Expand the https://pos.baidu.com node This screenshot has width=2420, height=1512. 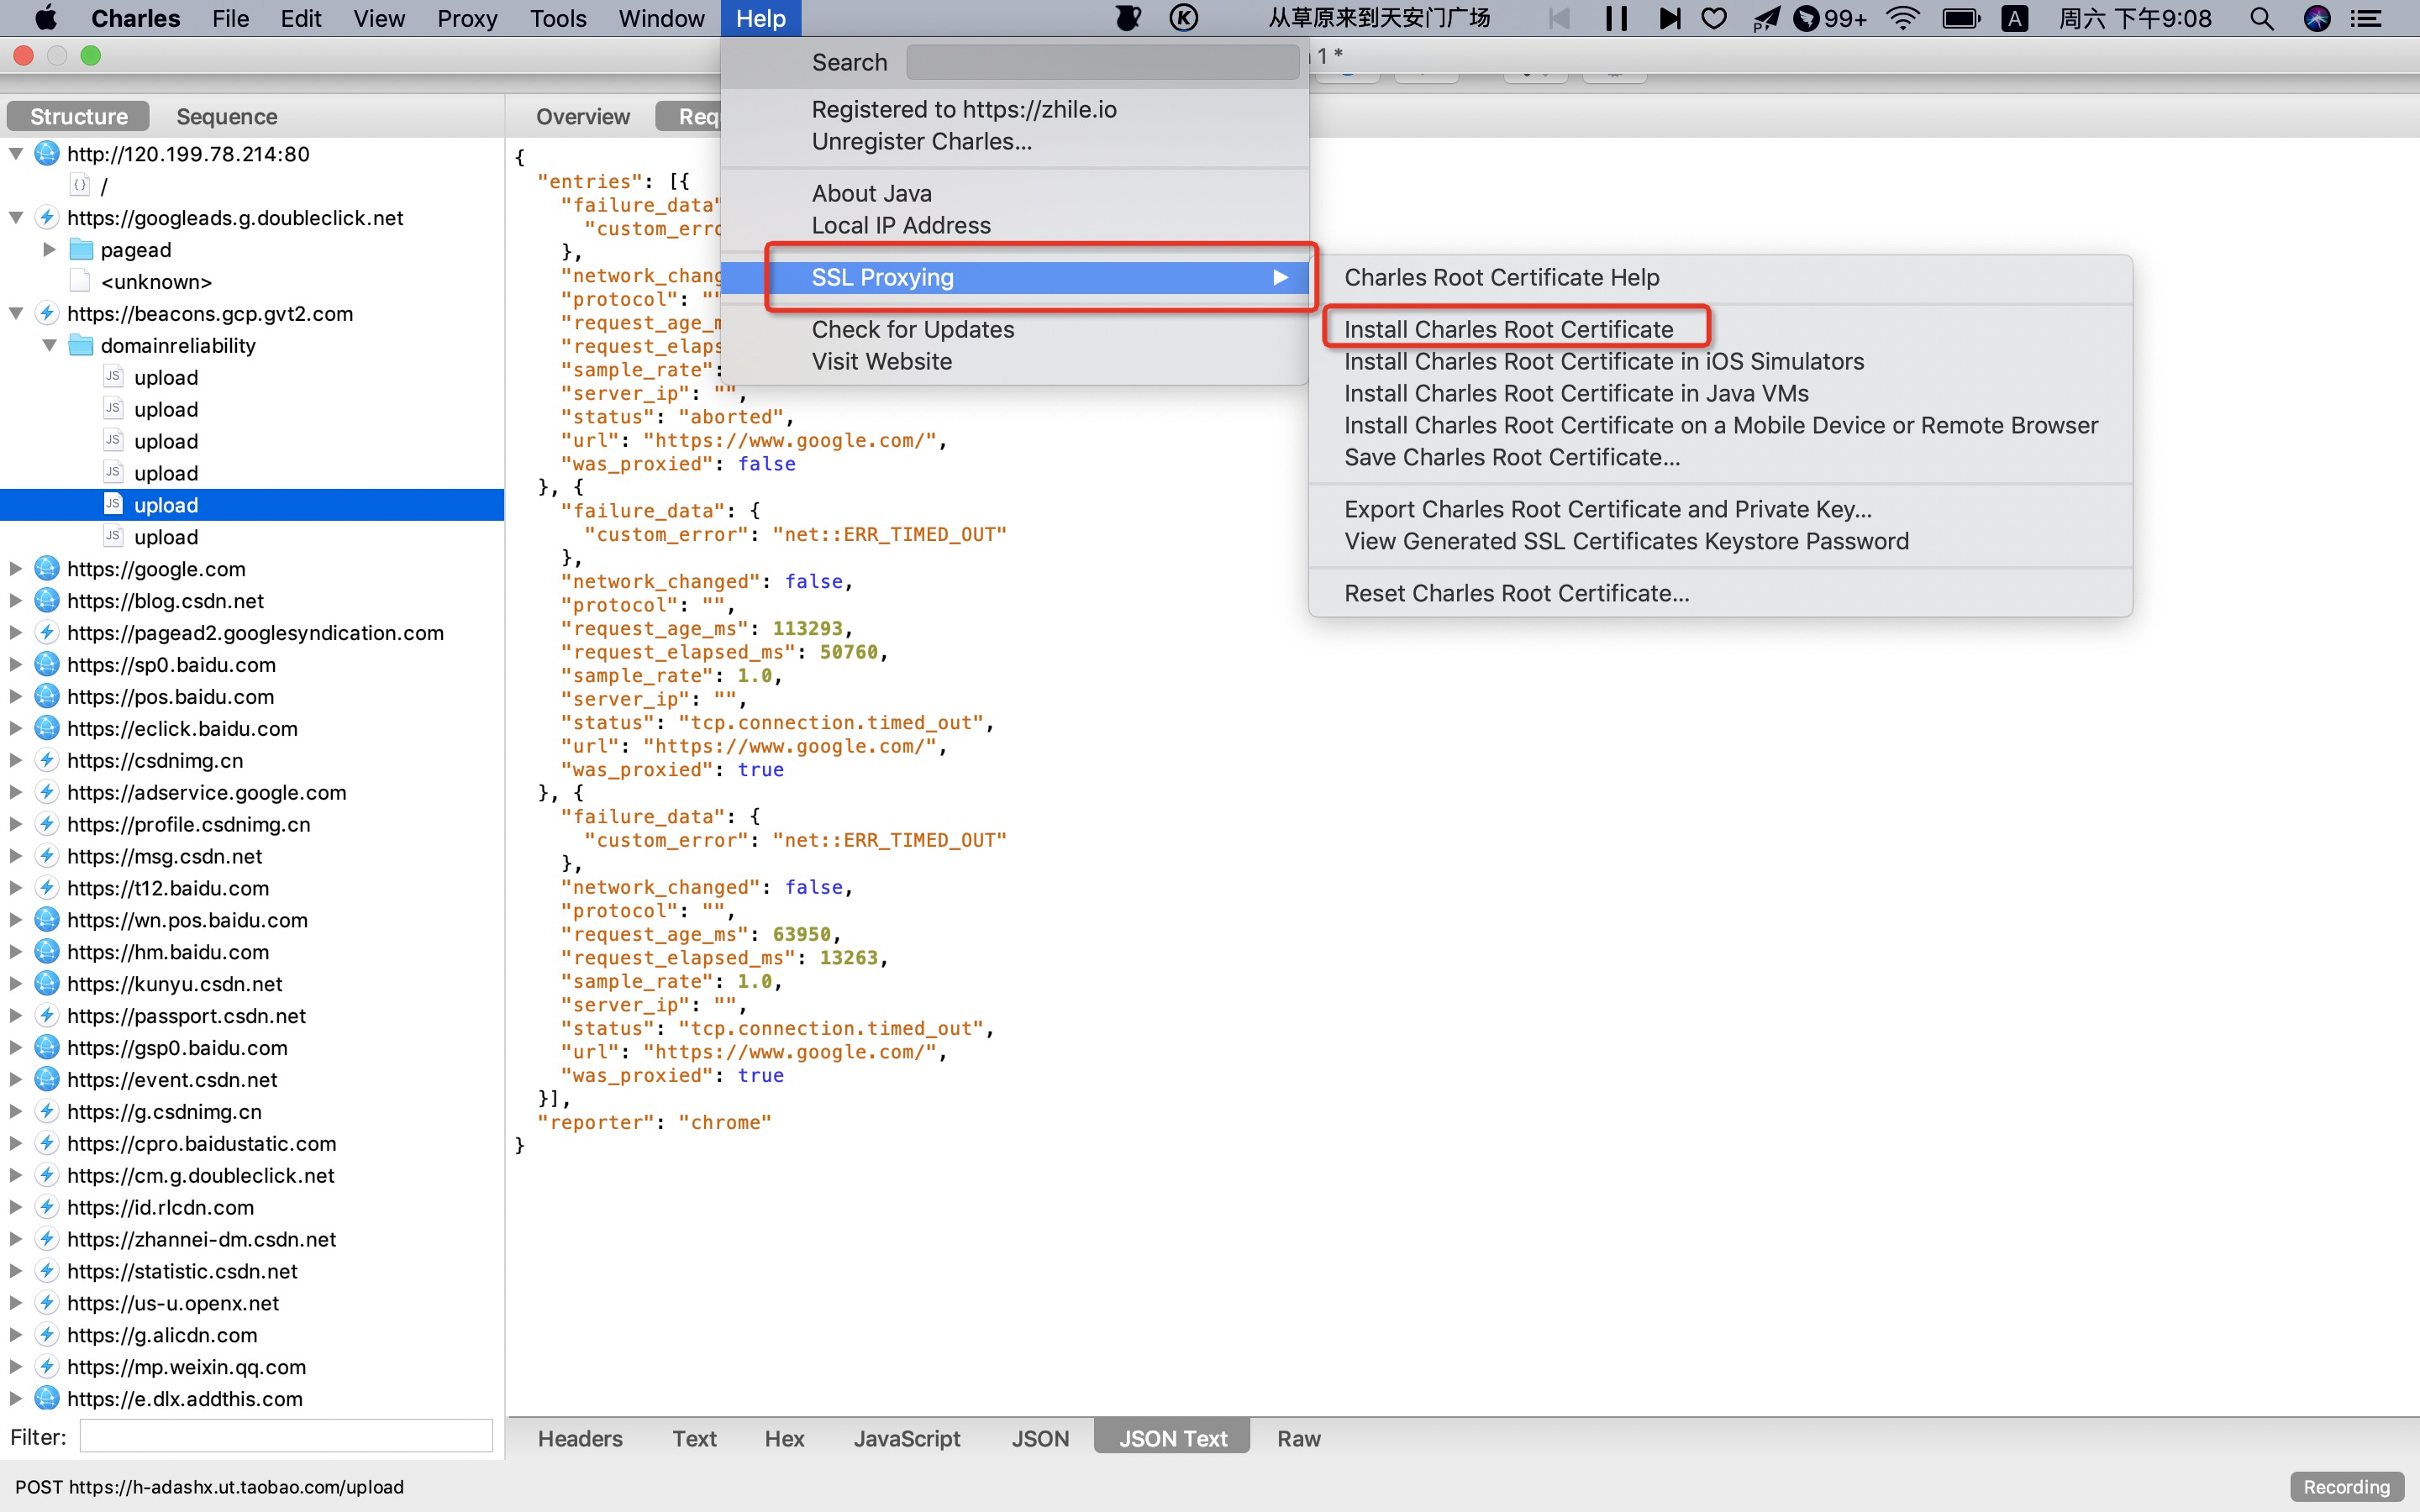(16, 697)
